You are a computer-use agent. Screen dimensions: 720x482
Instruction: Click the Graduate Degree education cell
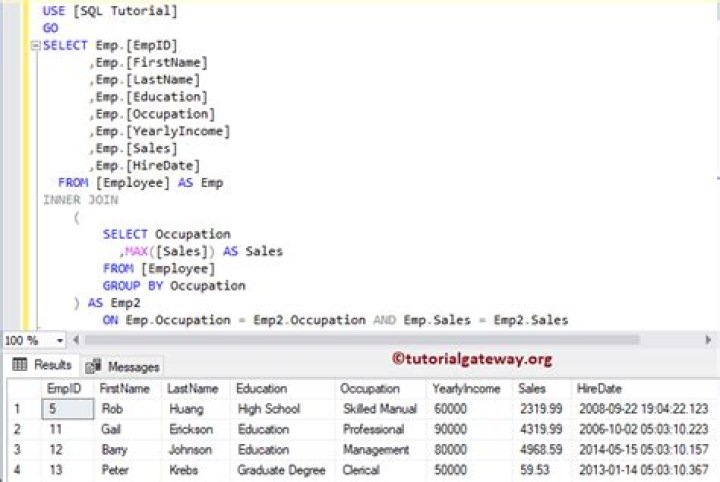[282, 470]
